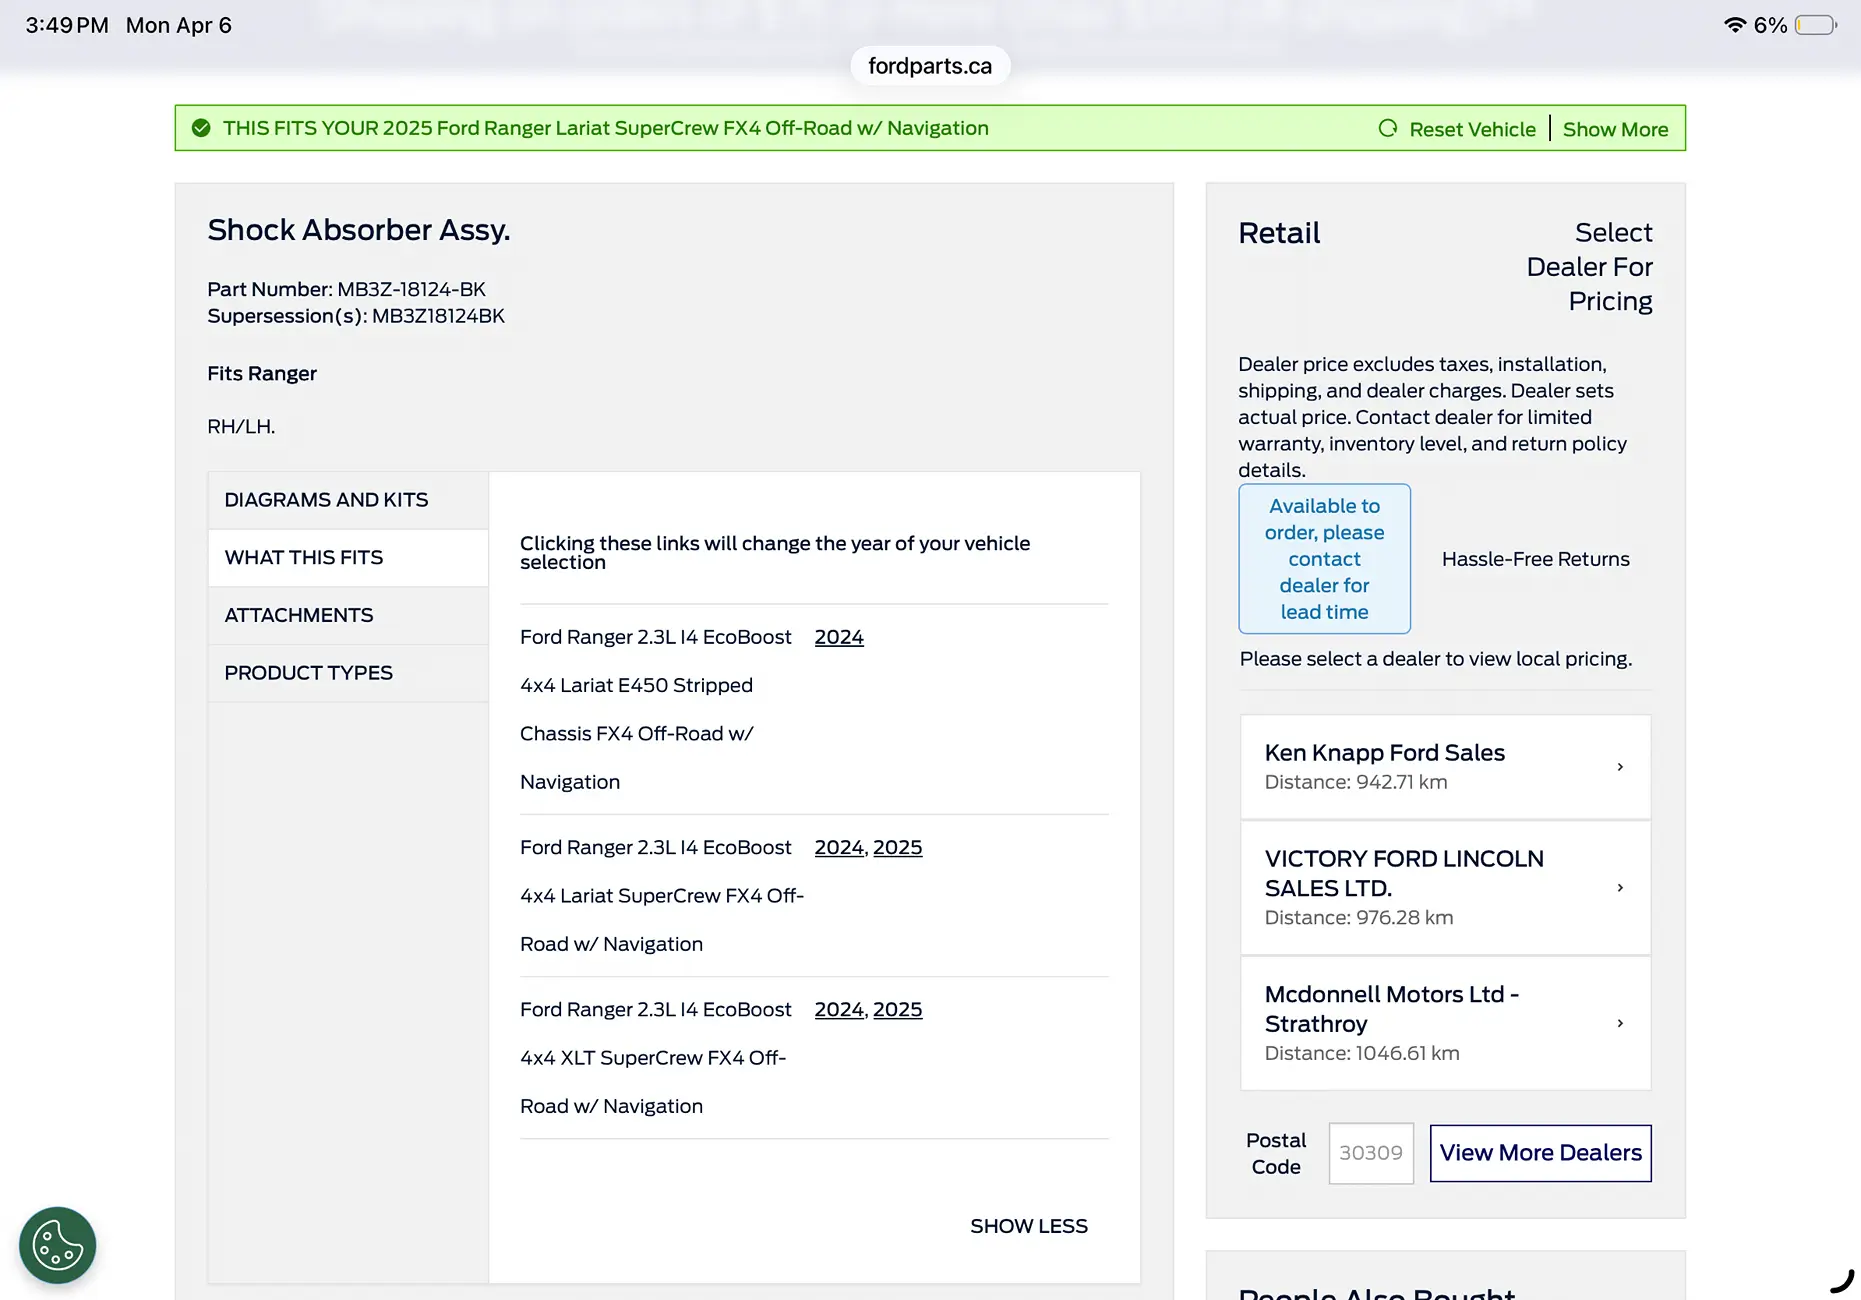
Task: Click the Shock Absorber Assy. heading
Action: (359, 230)
